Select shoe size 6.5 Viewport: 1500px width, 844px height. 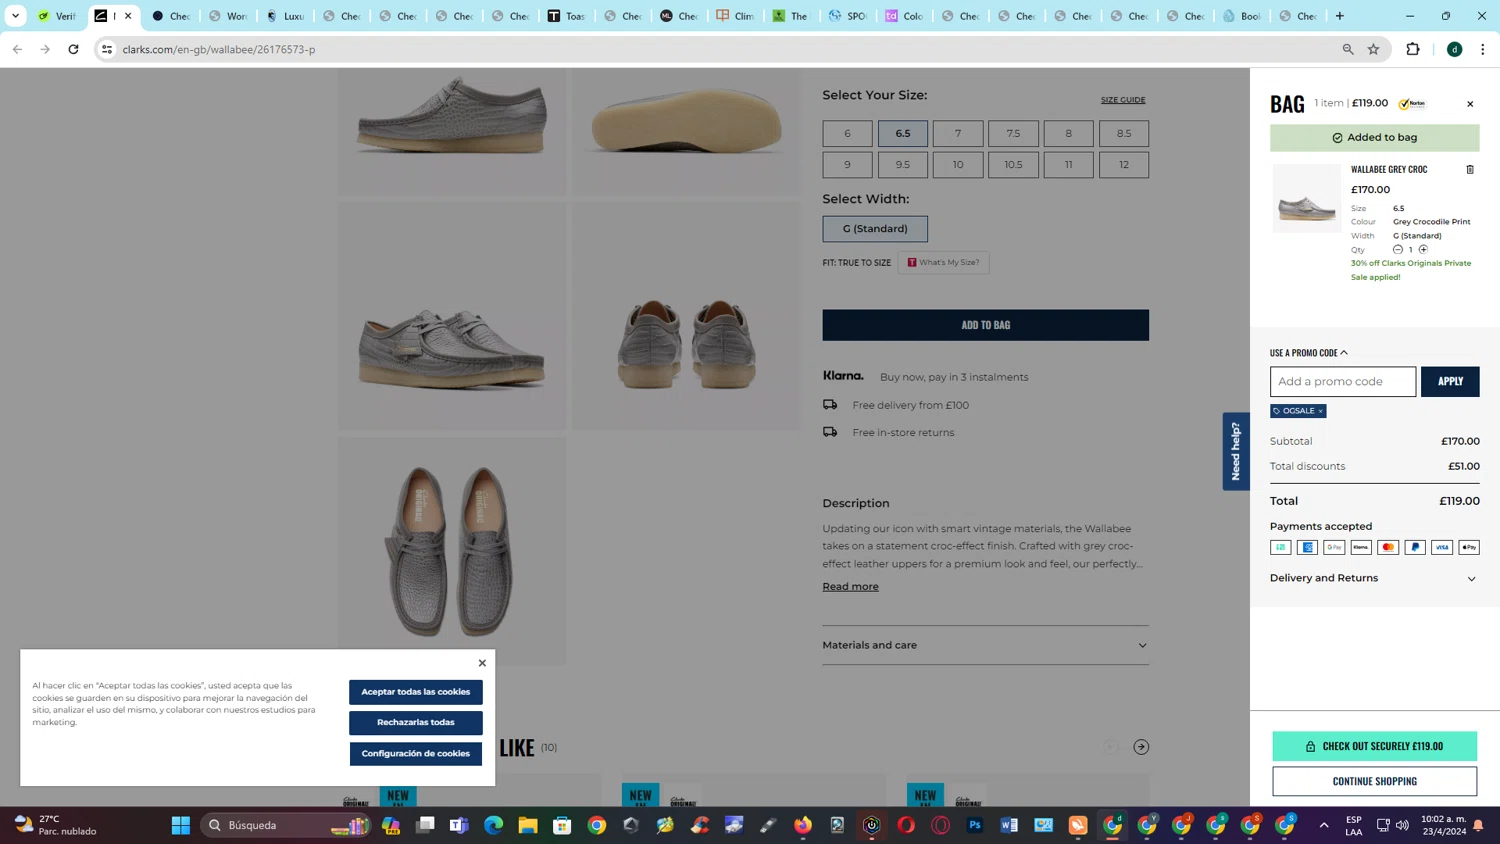(x=903, y=133)
